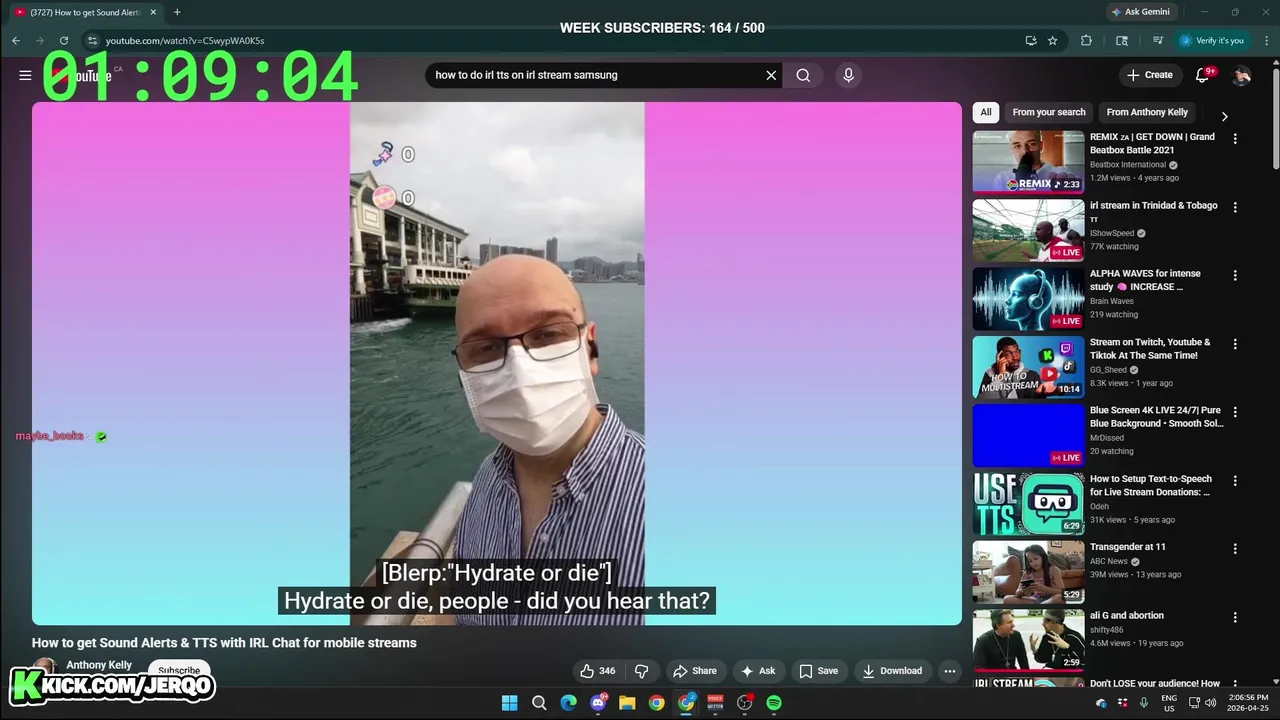Open Spotify from the taskbar

[x=774, y=703]
